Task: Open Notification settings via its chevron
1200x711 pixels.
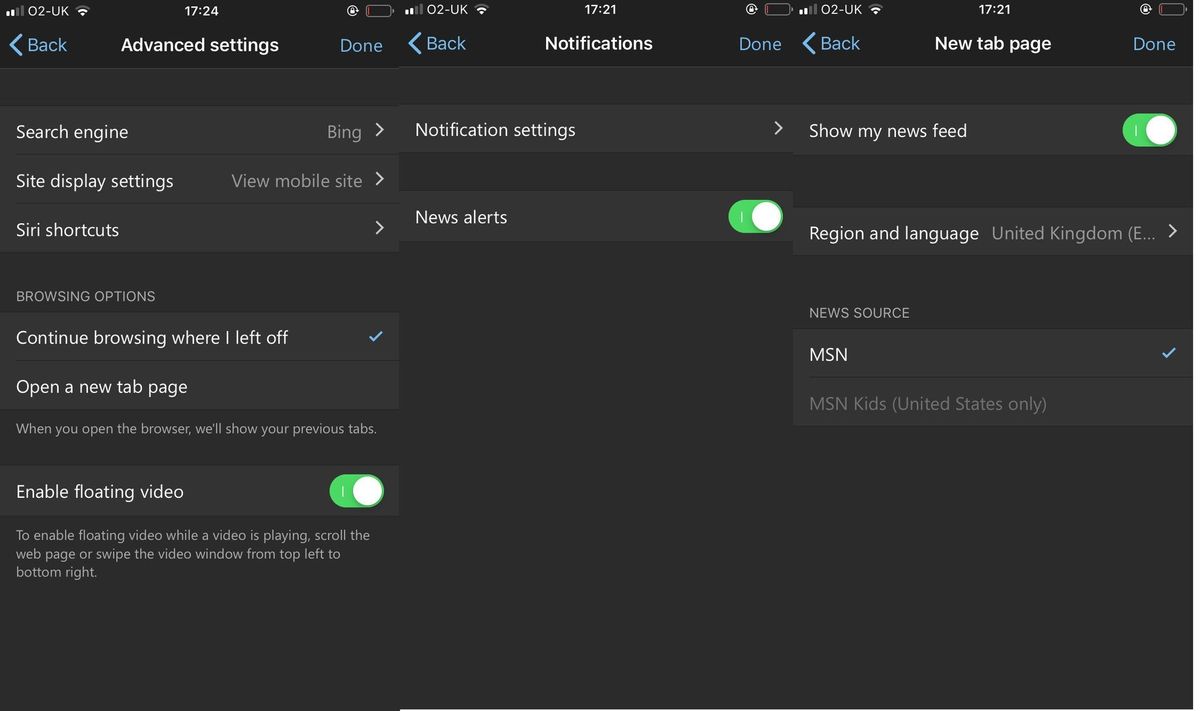Action: (x=778, y=128)
